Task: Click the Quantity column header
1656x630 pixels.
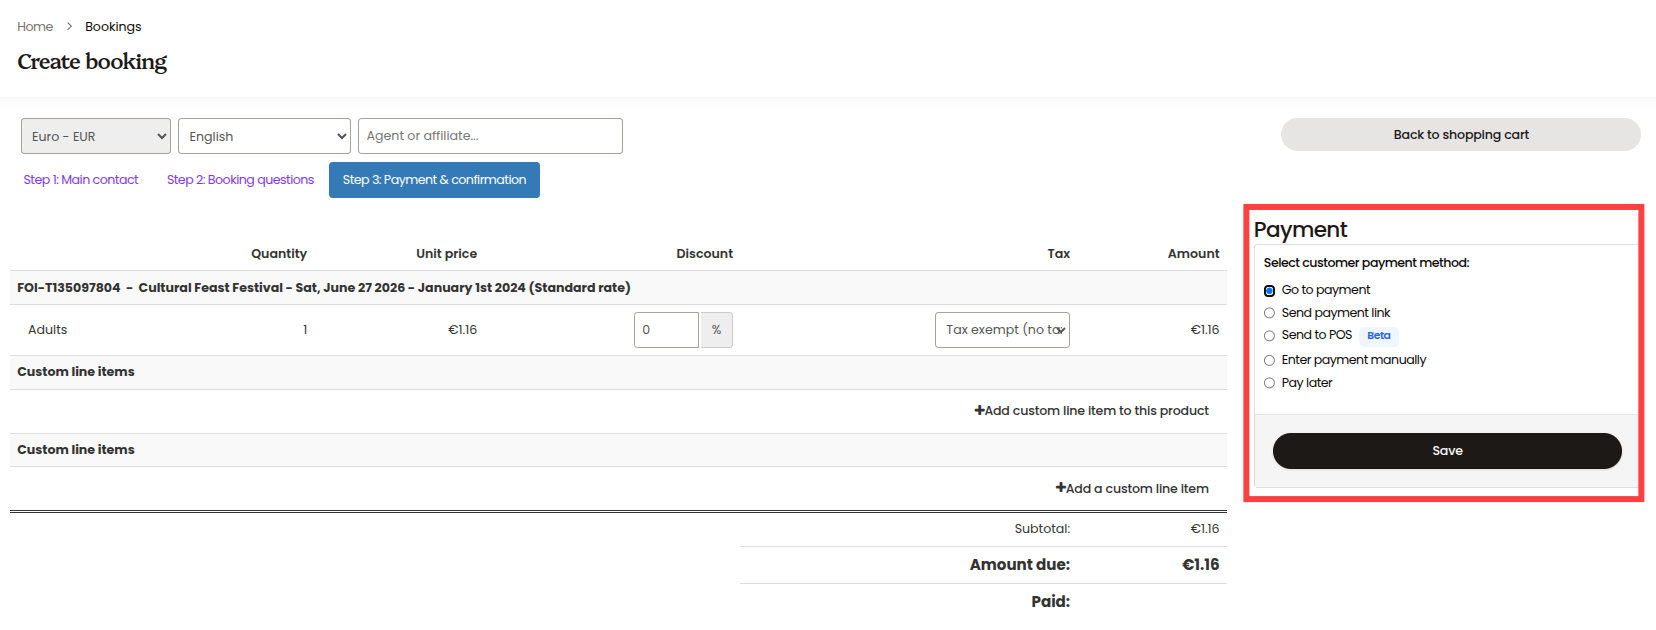Action: click(x=279, y=254)
